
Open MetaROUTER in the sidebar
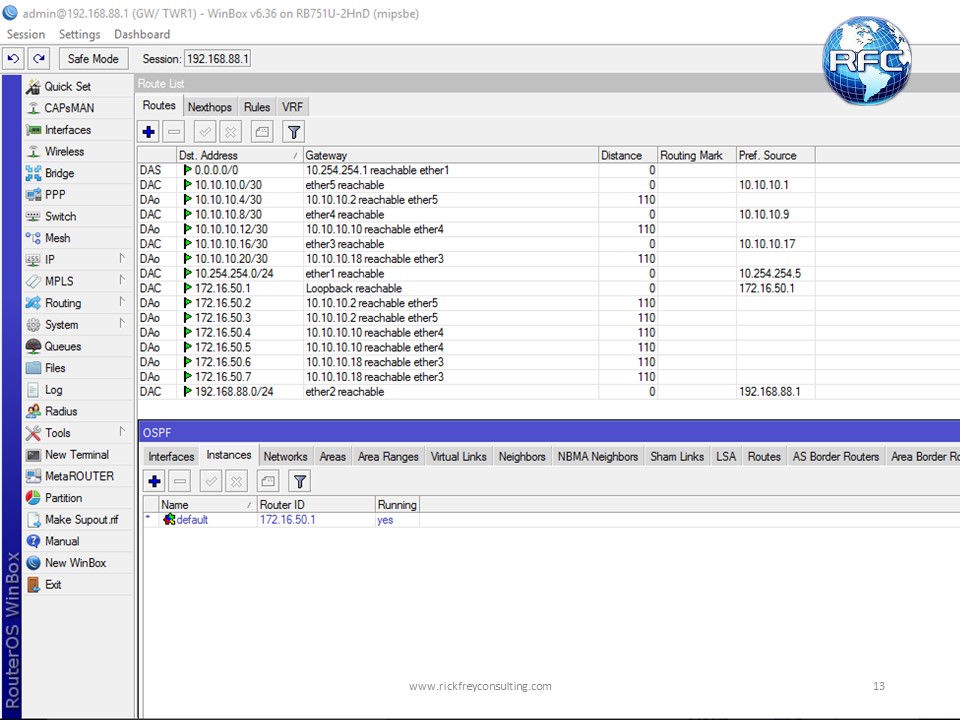pos(79,476)
